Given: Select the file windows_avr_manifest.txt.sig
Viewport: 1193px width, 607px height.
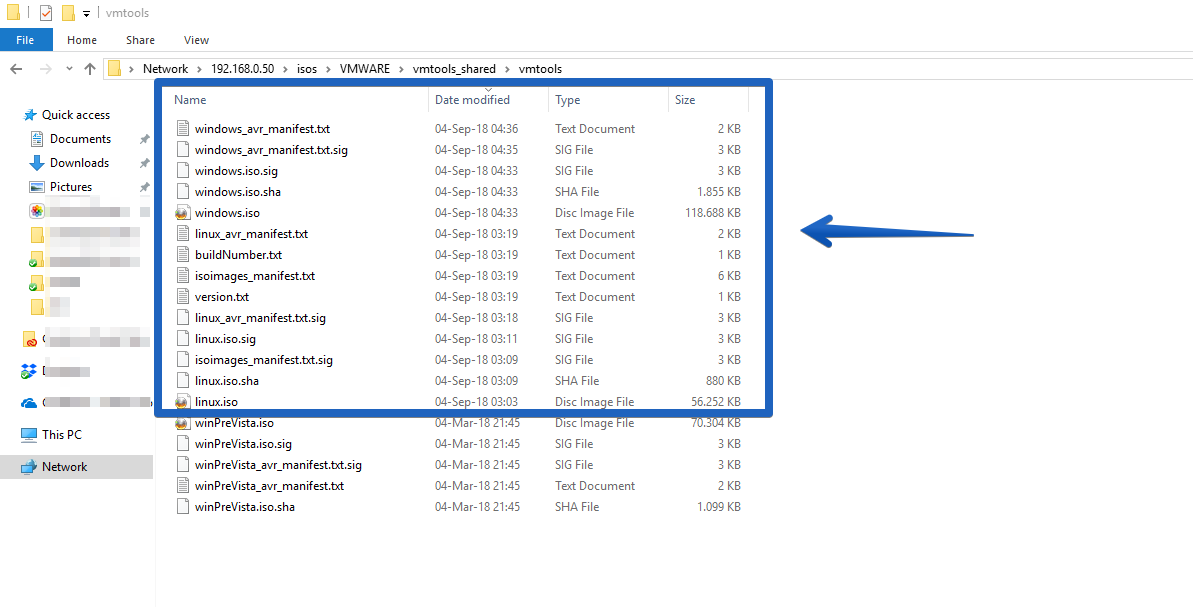Looking at the screenshot, I should pyautogui.click(x=271, y=150).
